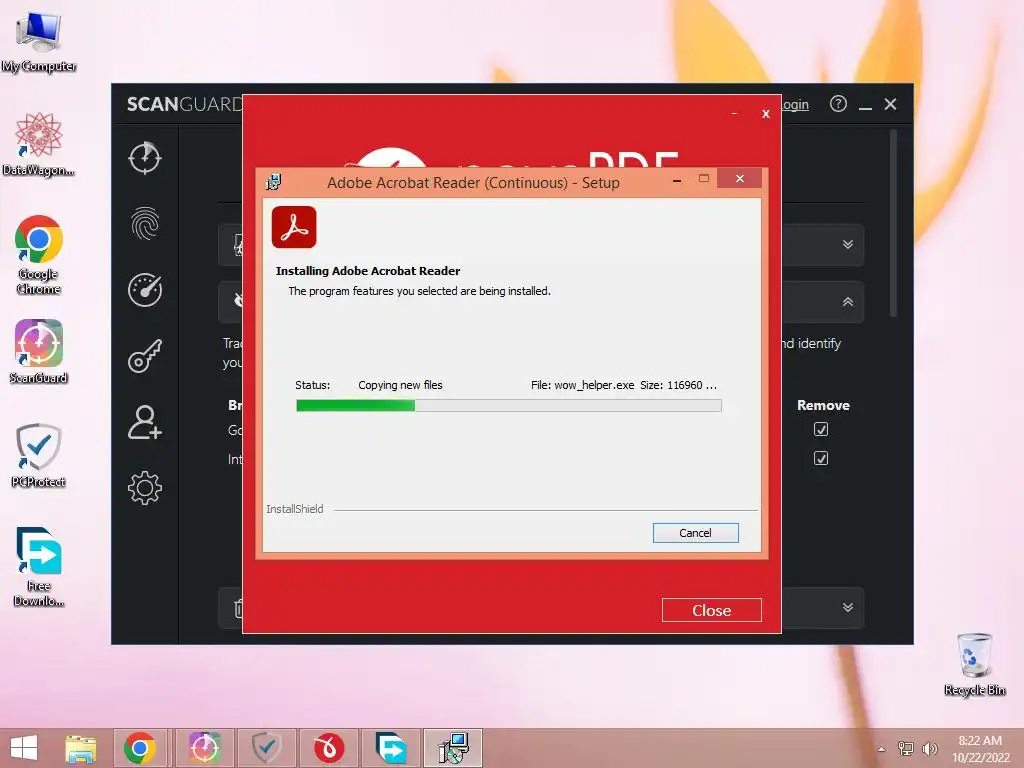Expand the first ScanGuard section chevron

coord(848,244)
